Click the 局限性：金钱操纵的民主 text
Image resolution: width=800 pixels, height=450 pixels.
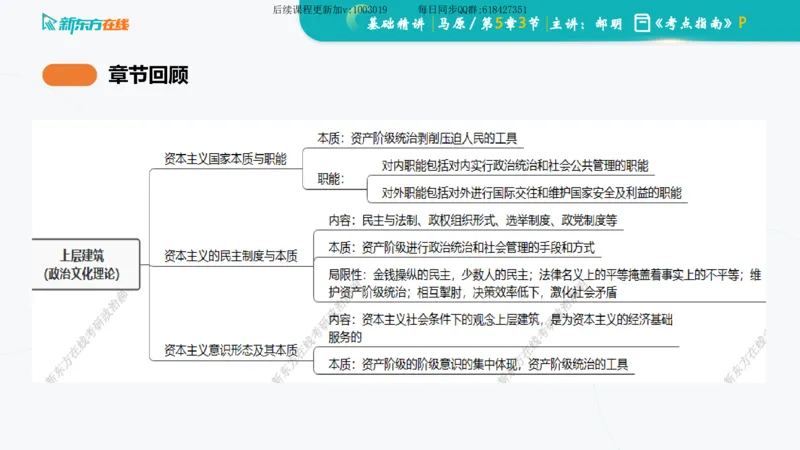[x=544, y=284]
